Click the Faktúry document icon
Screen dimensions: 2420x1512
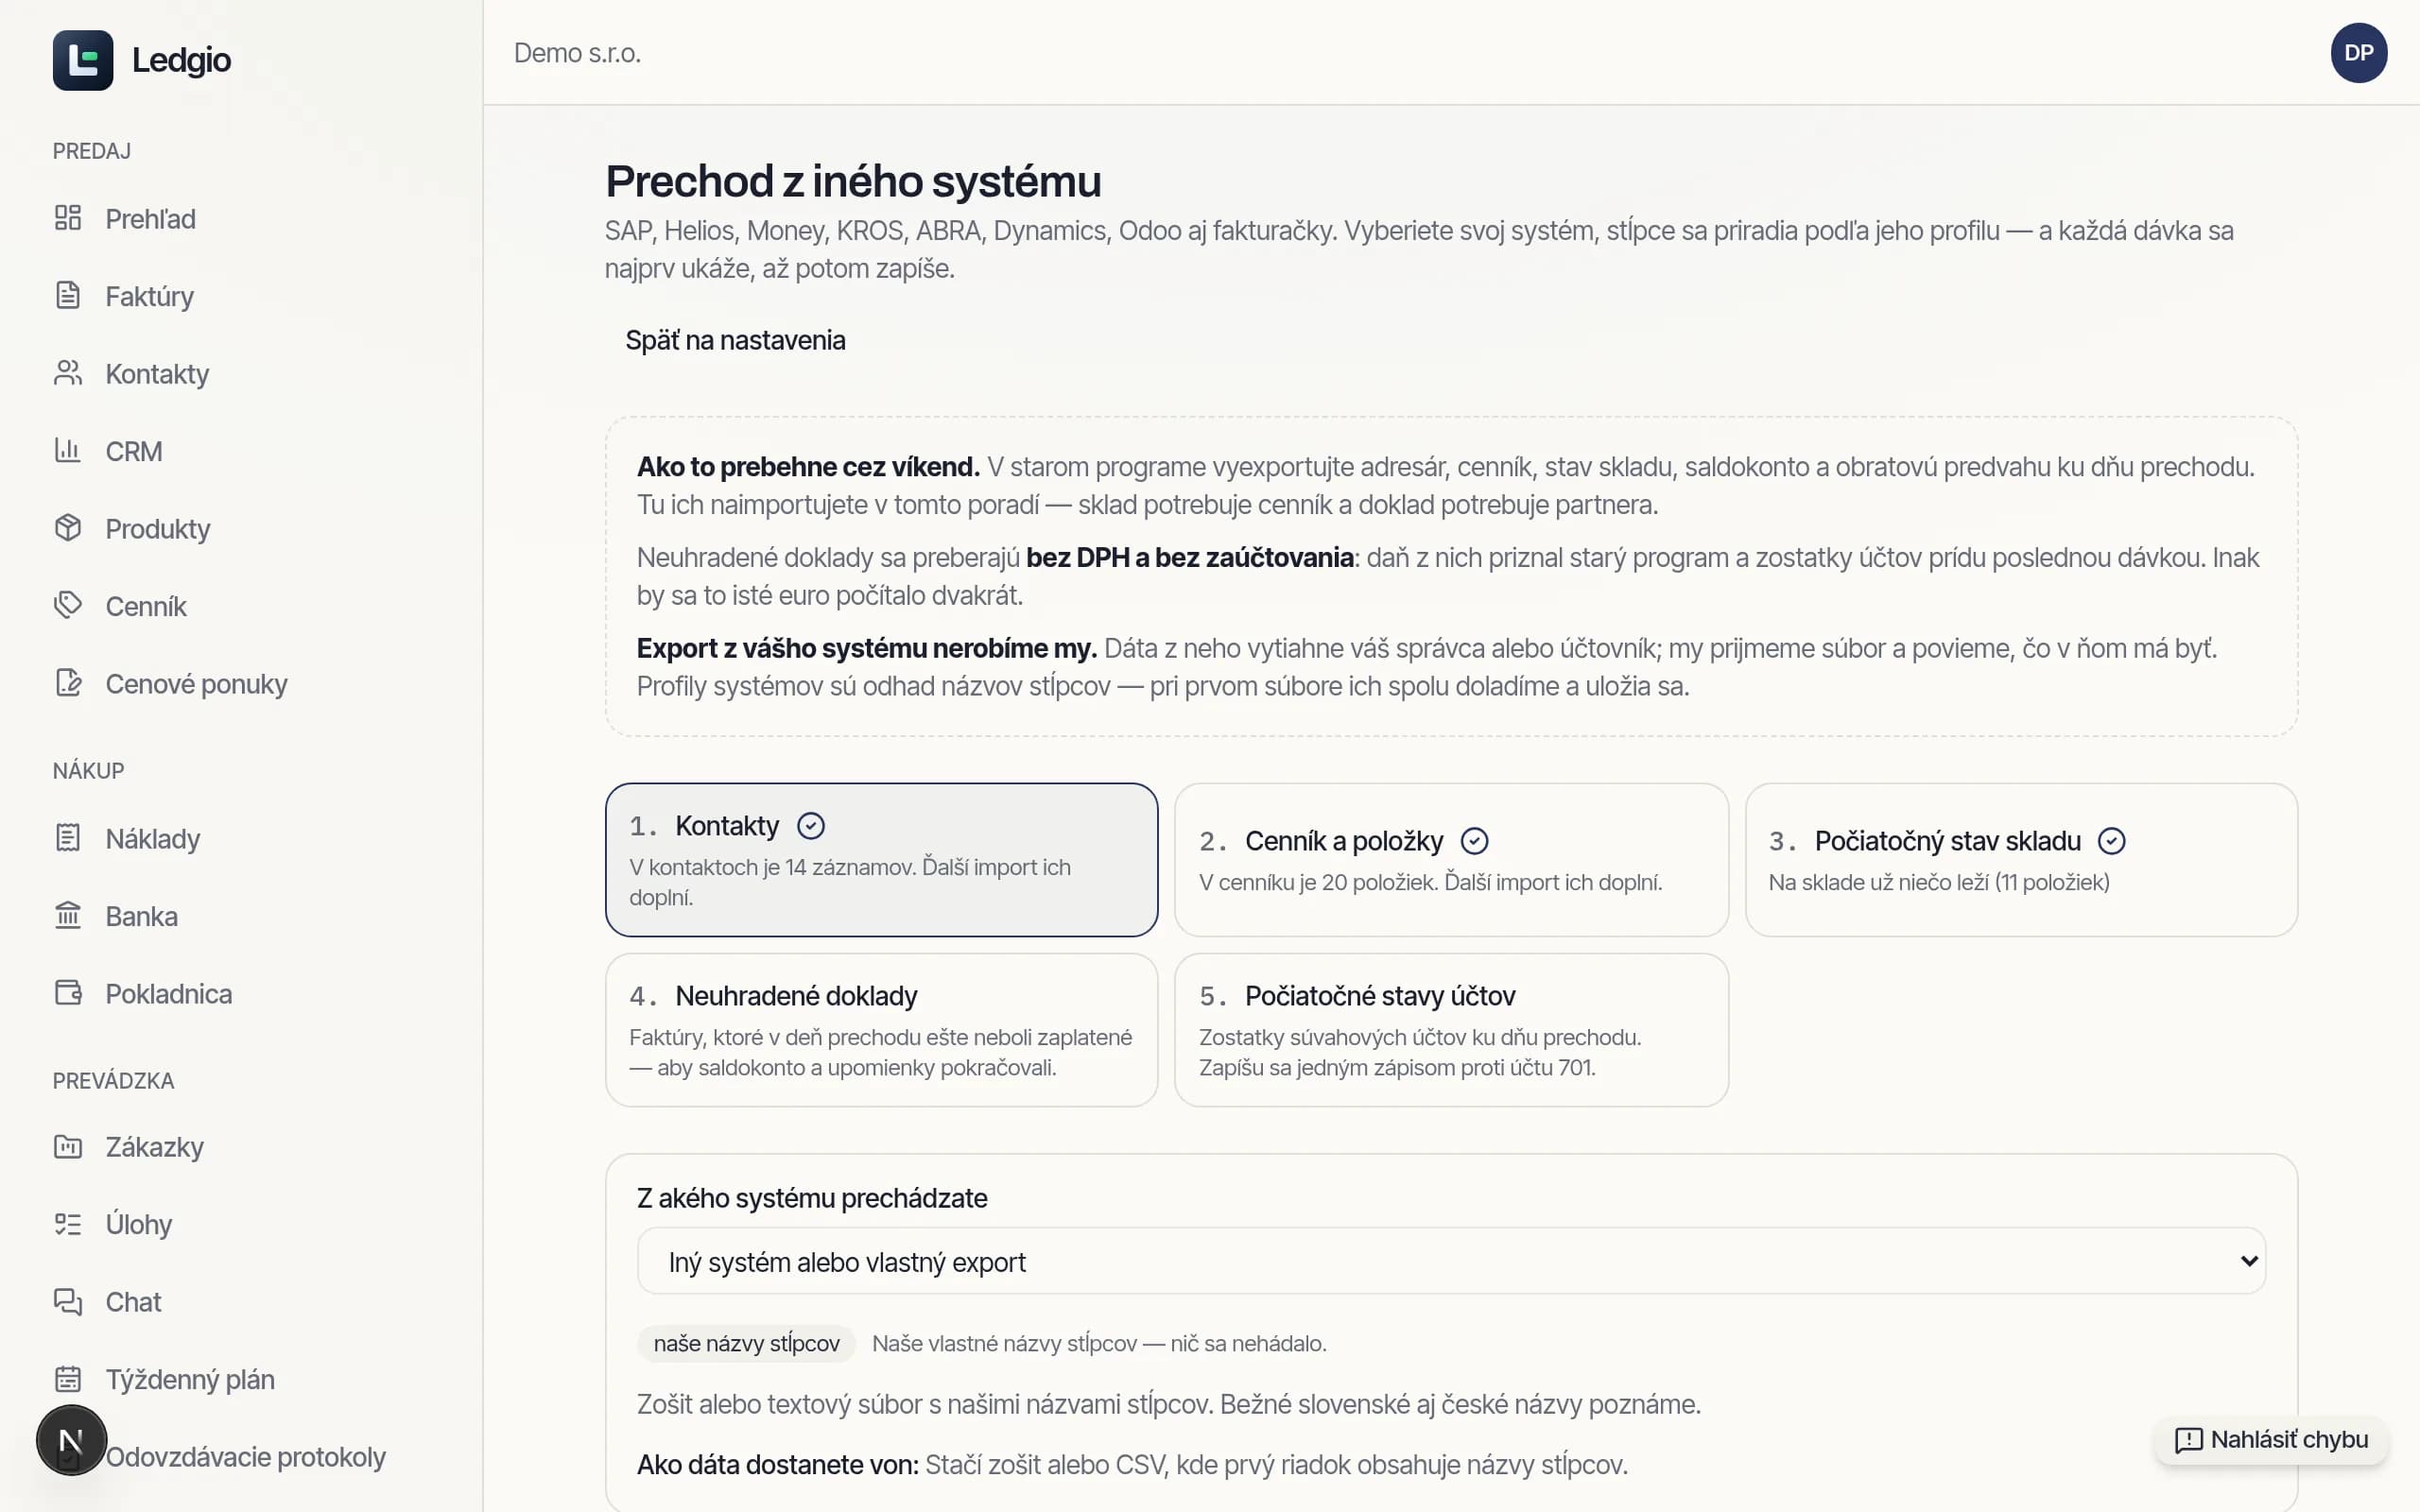coord(68,295)
